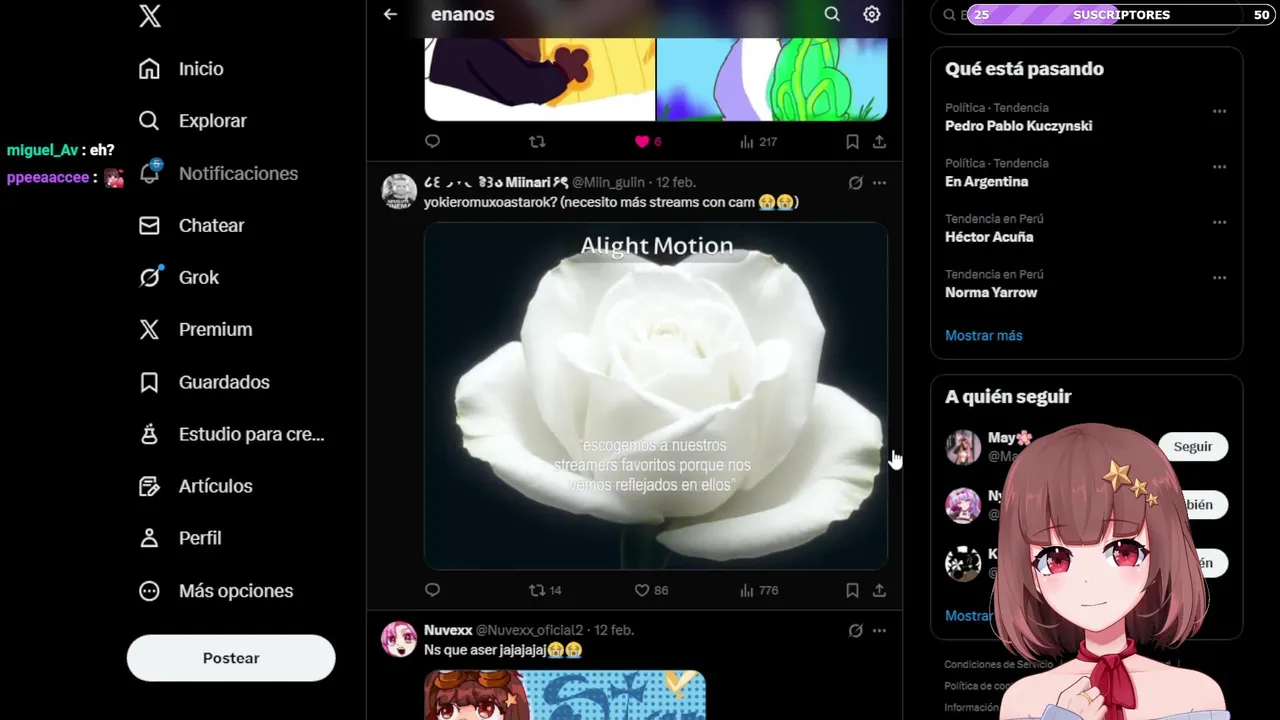Image resolution: width=1280 pixels, height=720 pixels.
Task: Open the Premium page
Action: coord(195,330)
